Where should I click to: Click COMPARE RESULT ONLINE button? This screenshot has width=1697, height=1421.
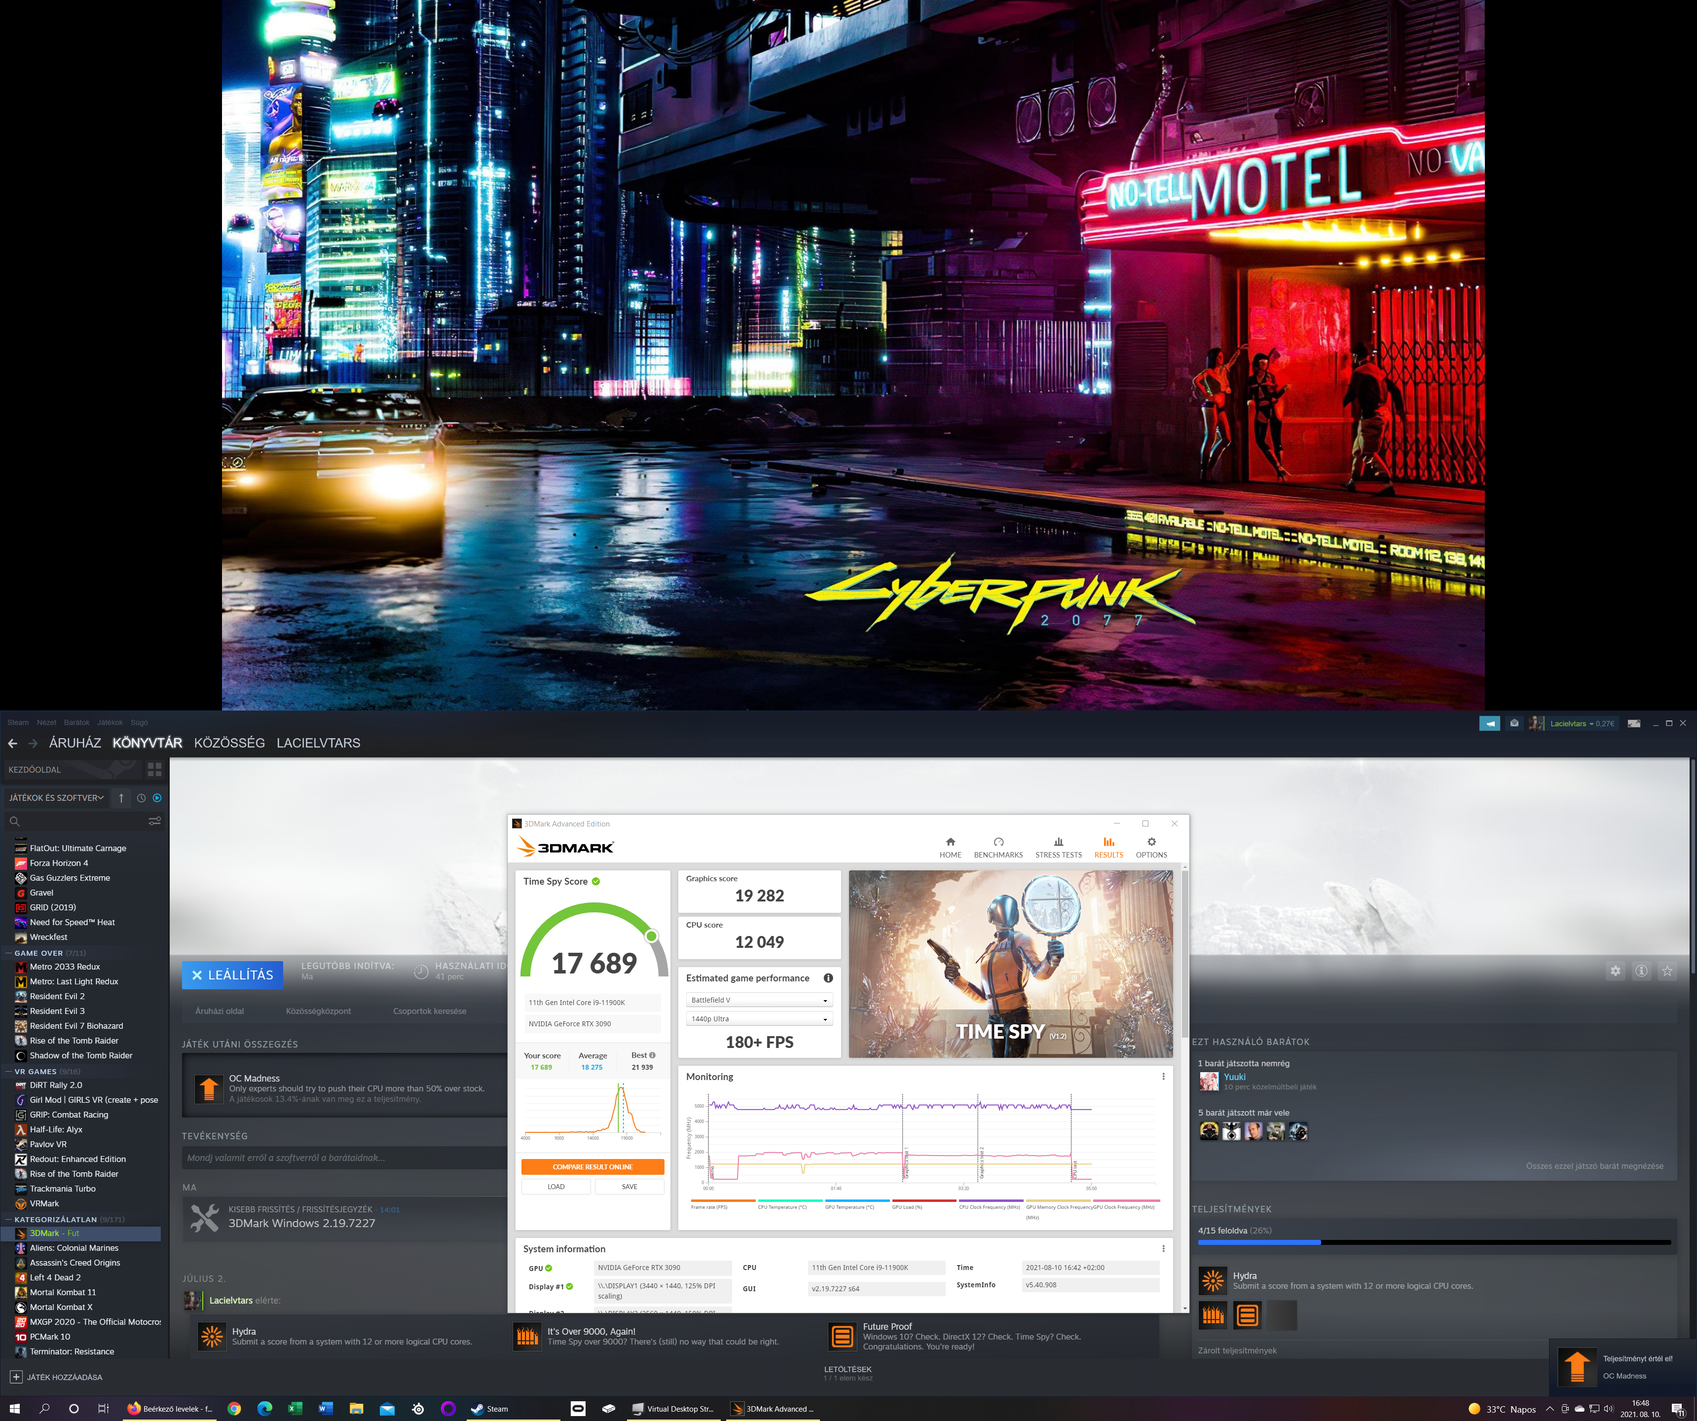click(x=592, y=1167)
